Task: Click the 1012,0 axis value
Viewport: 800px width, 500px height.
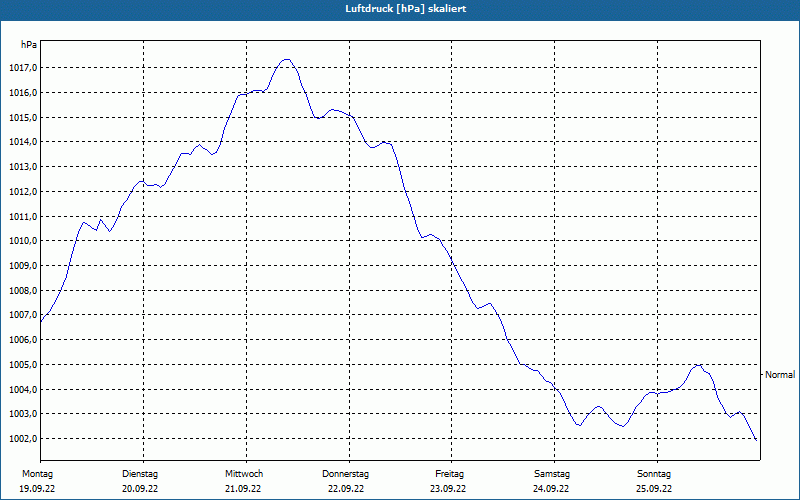Action: (23, 191)
